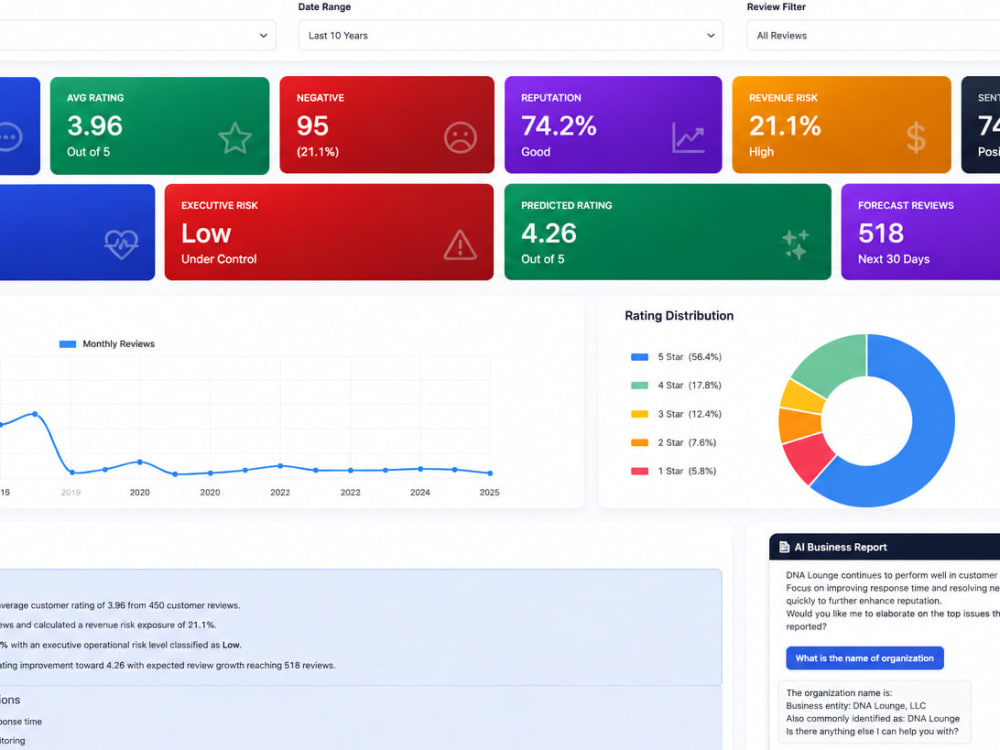
Task: Click the 2025 data point on line chart
Action: pos(490,473)
